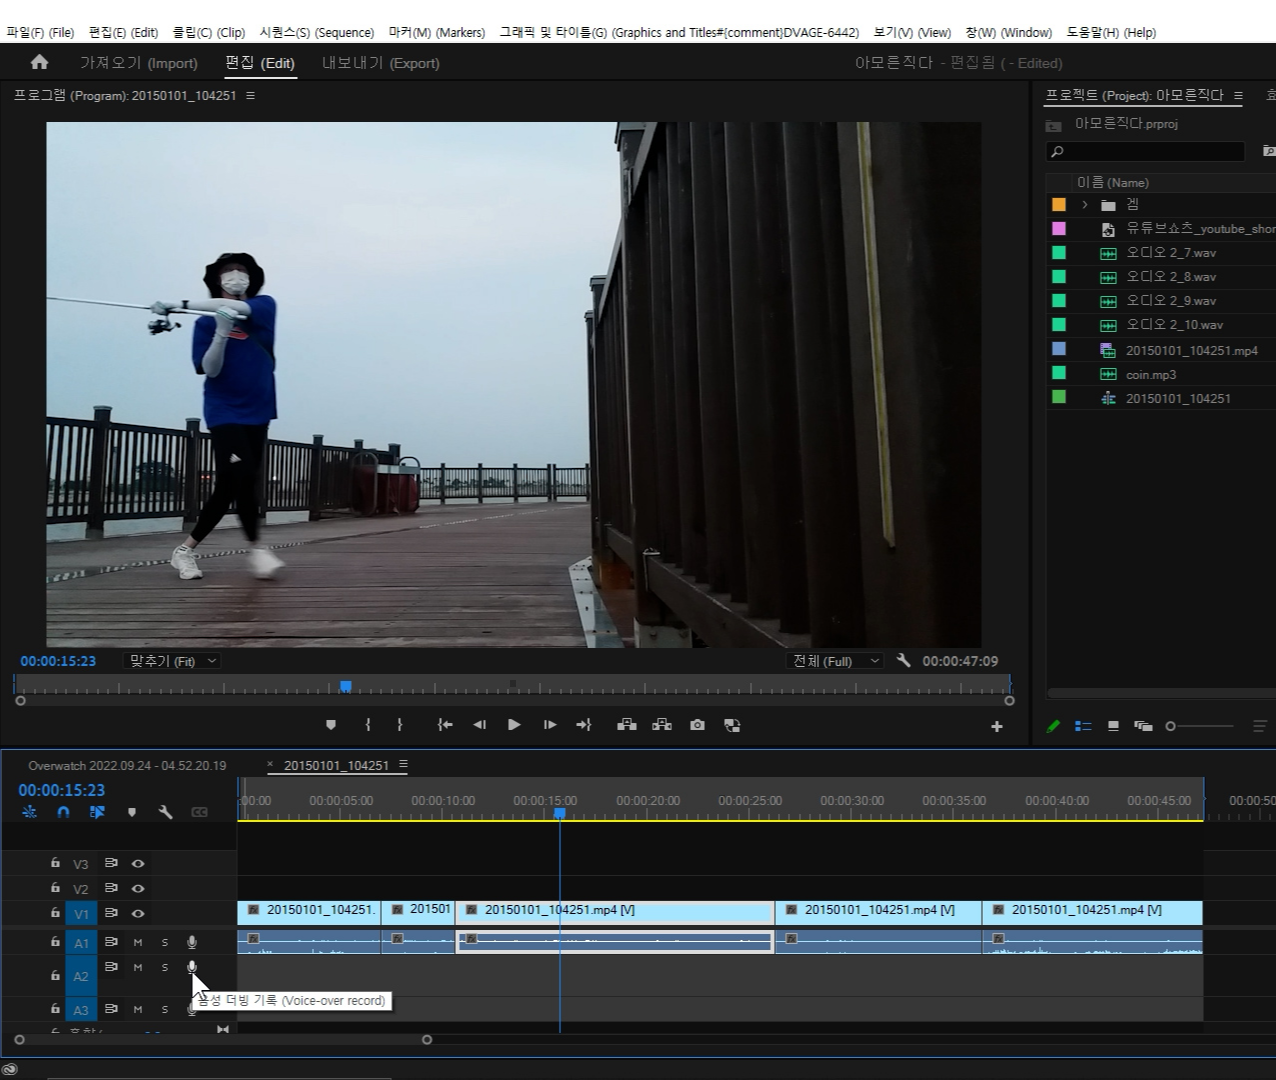Image resolution: width=1276 pixels, height=1080 pixels.
Task: Toggle the timeline Snap magnet icon
Action: pos(63,812)
